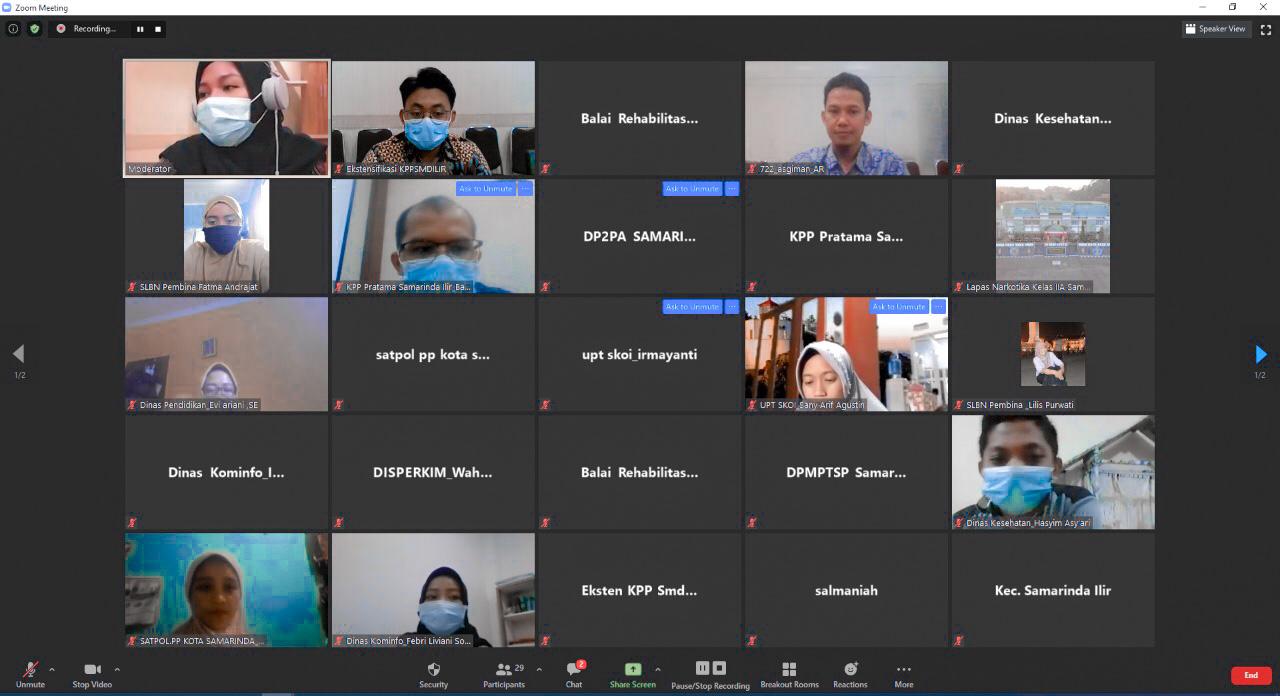
Task: Expand share options next to Share Screen
Action: pyautogui.click(x=658, y=669)
